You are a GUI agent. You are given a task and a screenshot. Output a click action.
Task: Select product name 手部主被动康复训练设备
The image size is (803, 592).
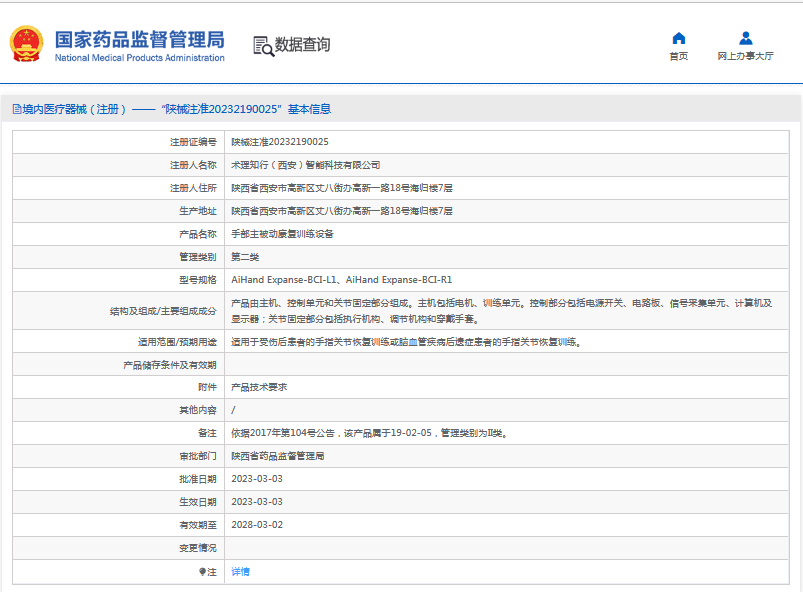[x=282, y=234]
